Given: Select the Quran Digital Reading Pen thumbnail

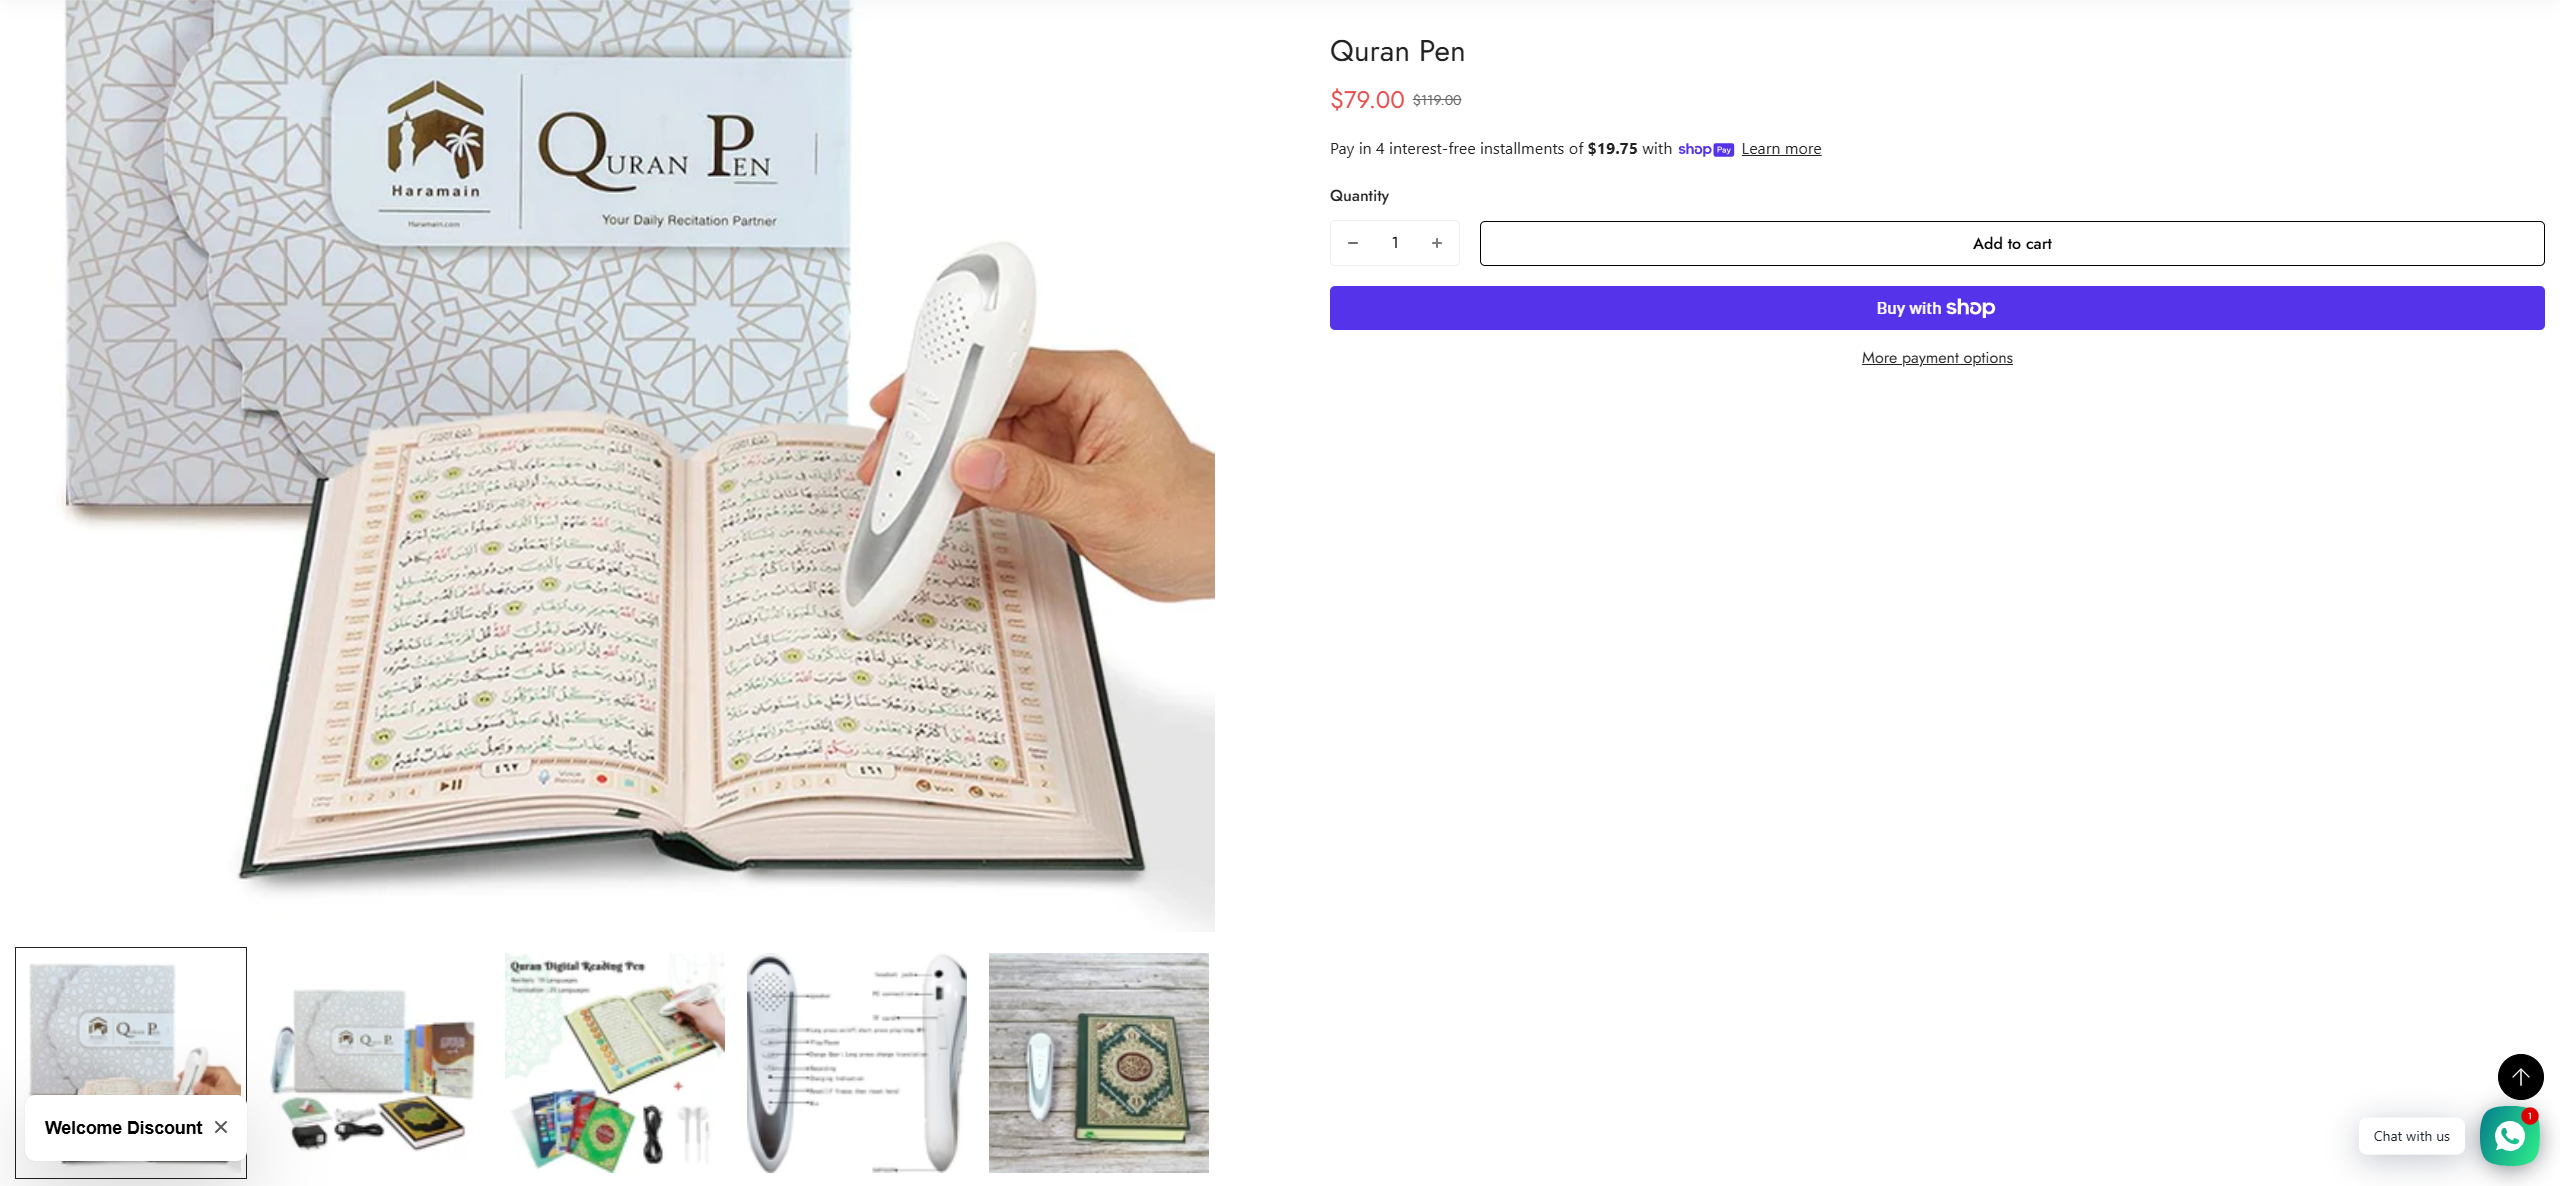Looking at the screenshot, I should (615, 1063).
